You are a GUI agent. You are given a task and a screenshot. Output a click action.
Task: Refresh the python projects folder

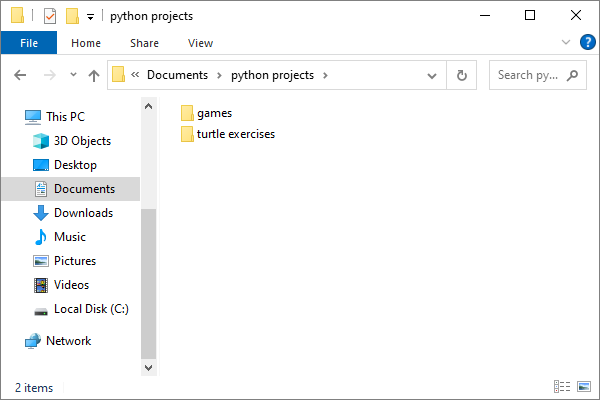(462, 75)
